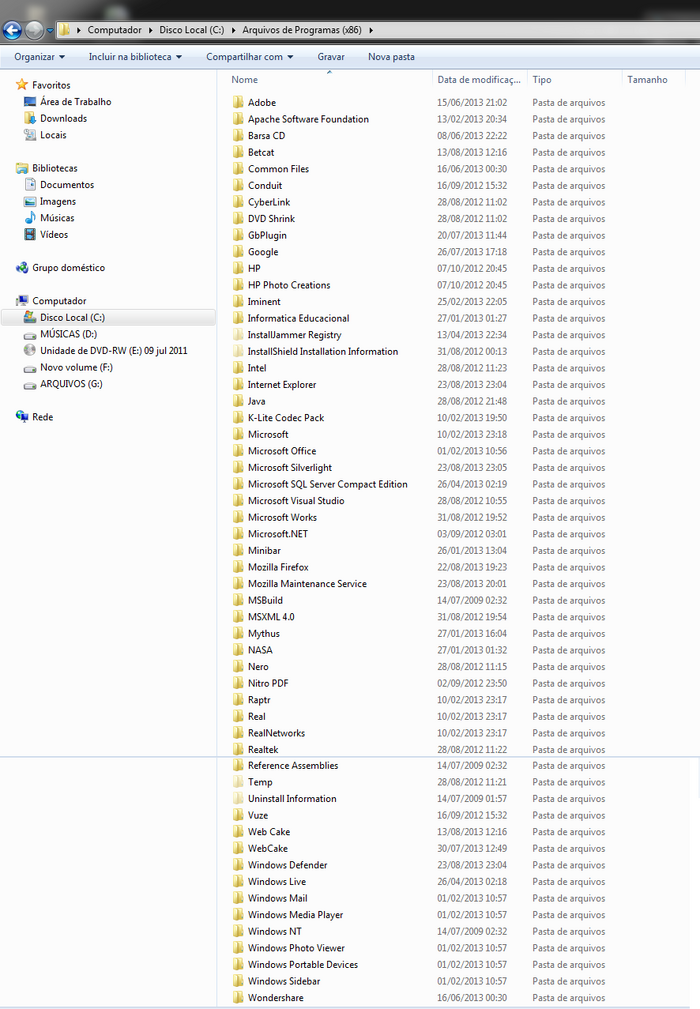
Task: Select the Microsoft Office folder icon
Action: tap(238, 451)
